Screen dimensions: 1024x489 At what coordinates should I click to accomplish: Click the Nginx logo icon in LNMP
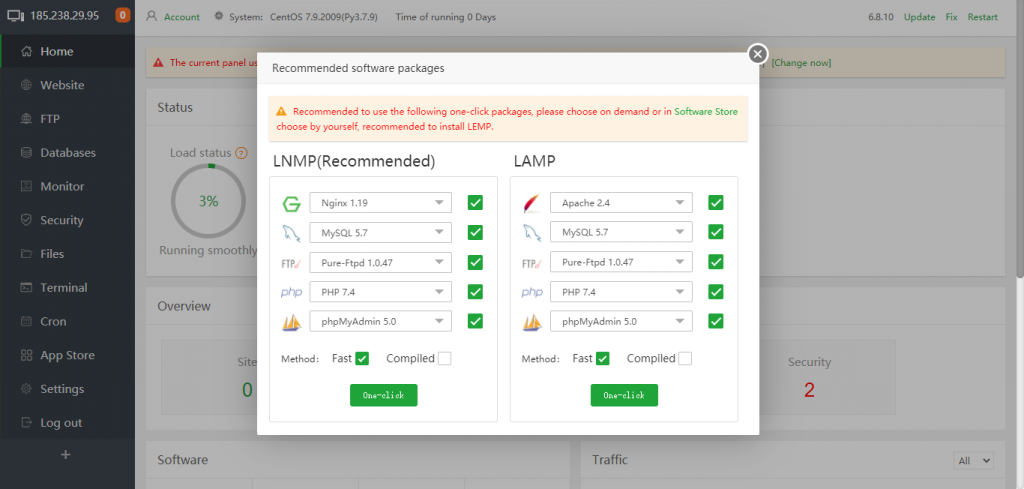click(x=291, y=204)
